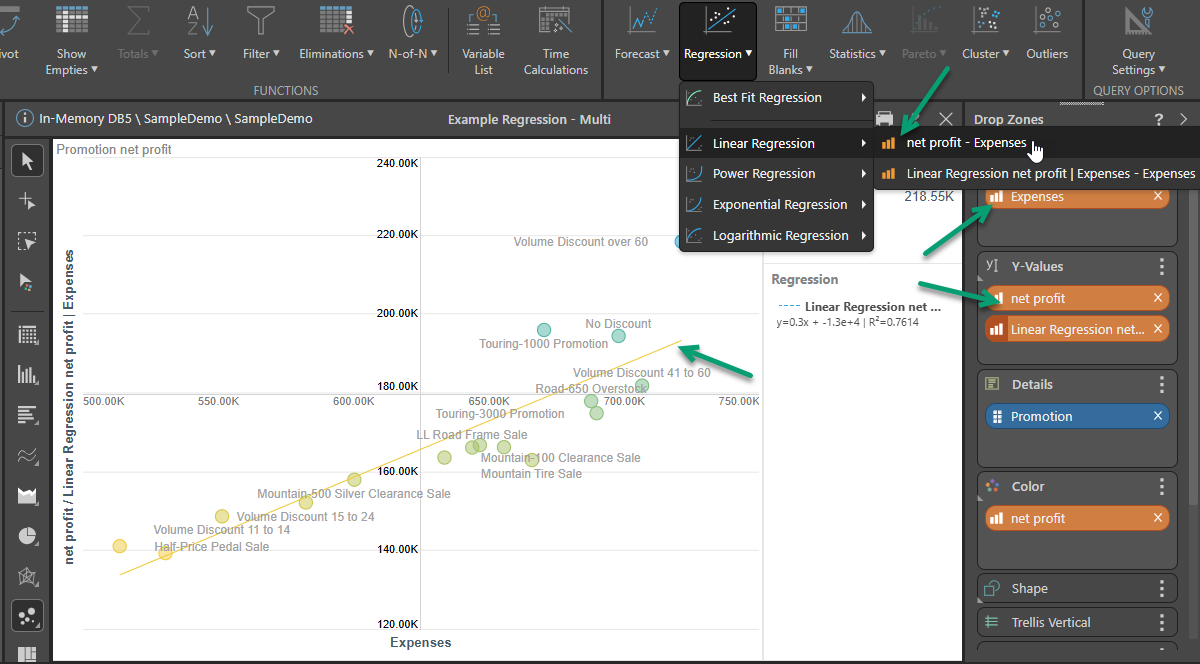The image size is (1200, 664).
Task: Remove net profit from Color zone
Action: (1158, 518)
